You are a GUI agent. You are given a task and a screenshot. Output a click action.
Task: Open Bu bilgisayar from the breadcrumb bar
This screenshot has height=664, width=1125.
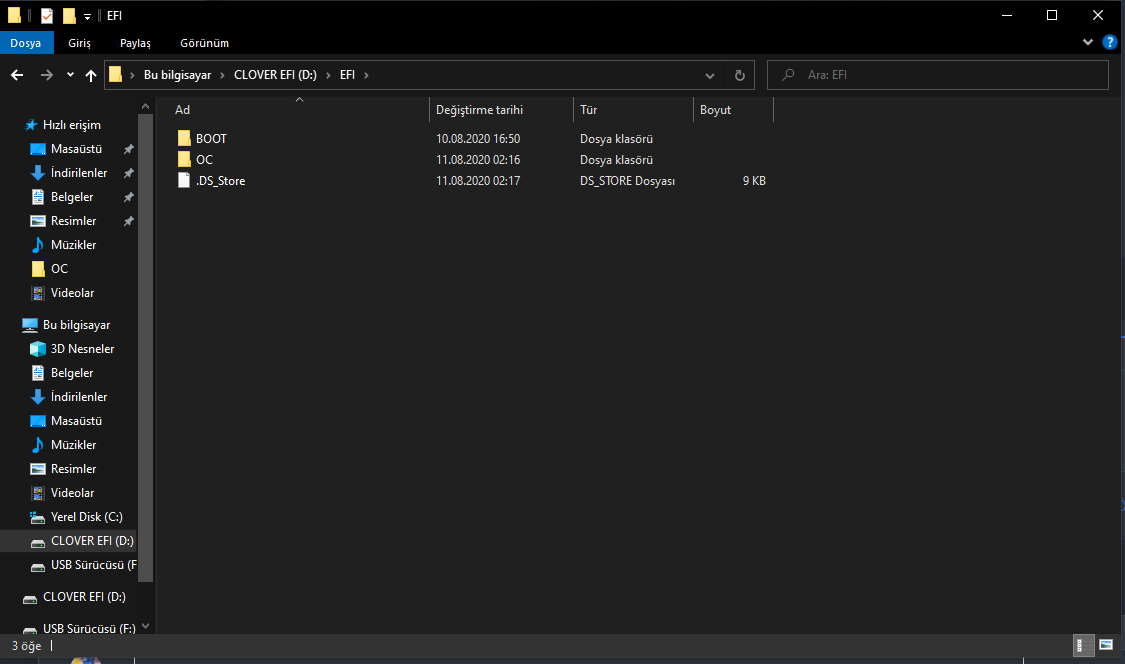point(178,74)
